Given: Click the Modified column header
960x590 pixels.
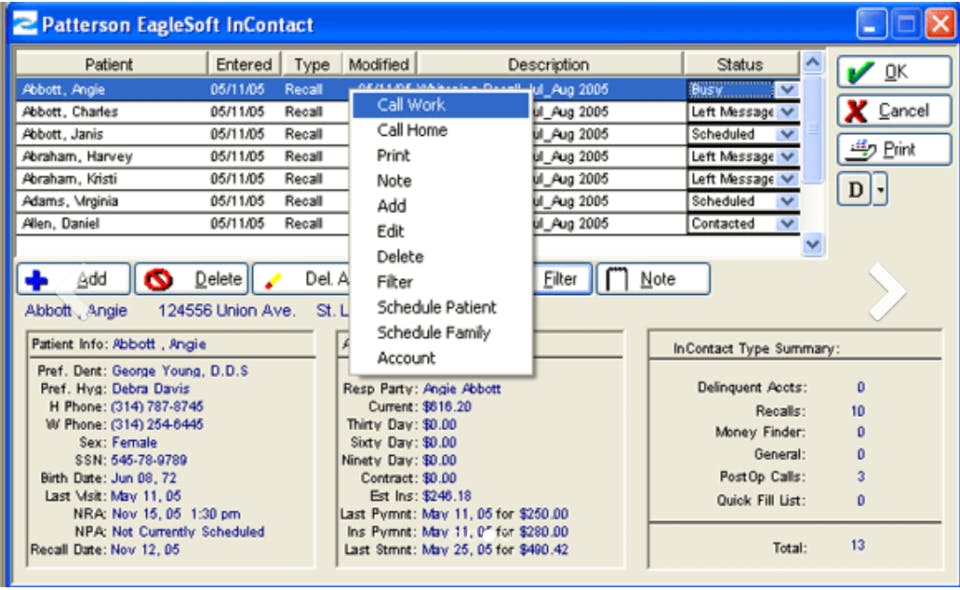Looking at the screenshot, I should pos(378,64).
